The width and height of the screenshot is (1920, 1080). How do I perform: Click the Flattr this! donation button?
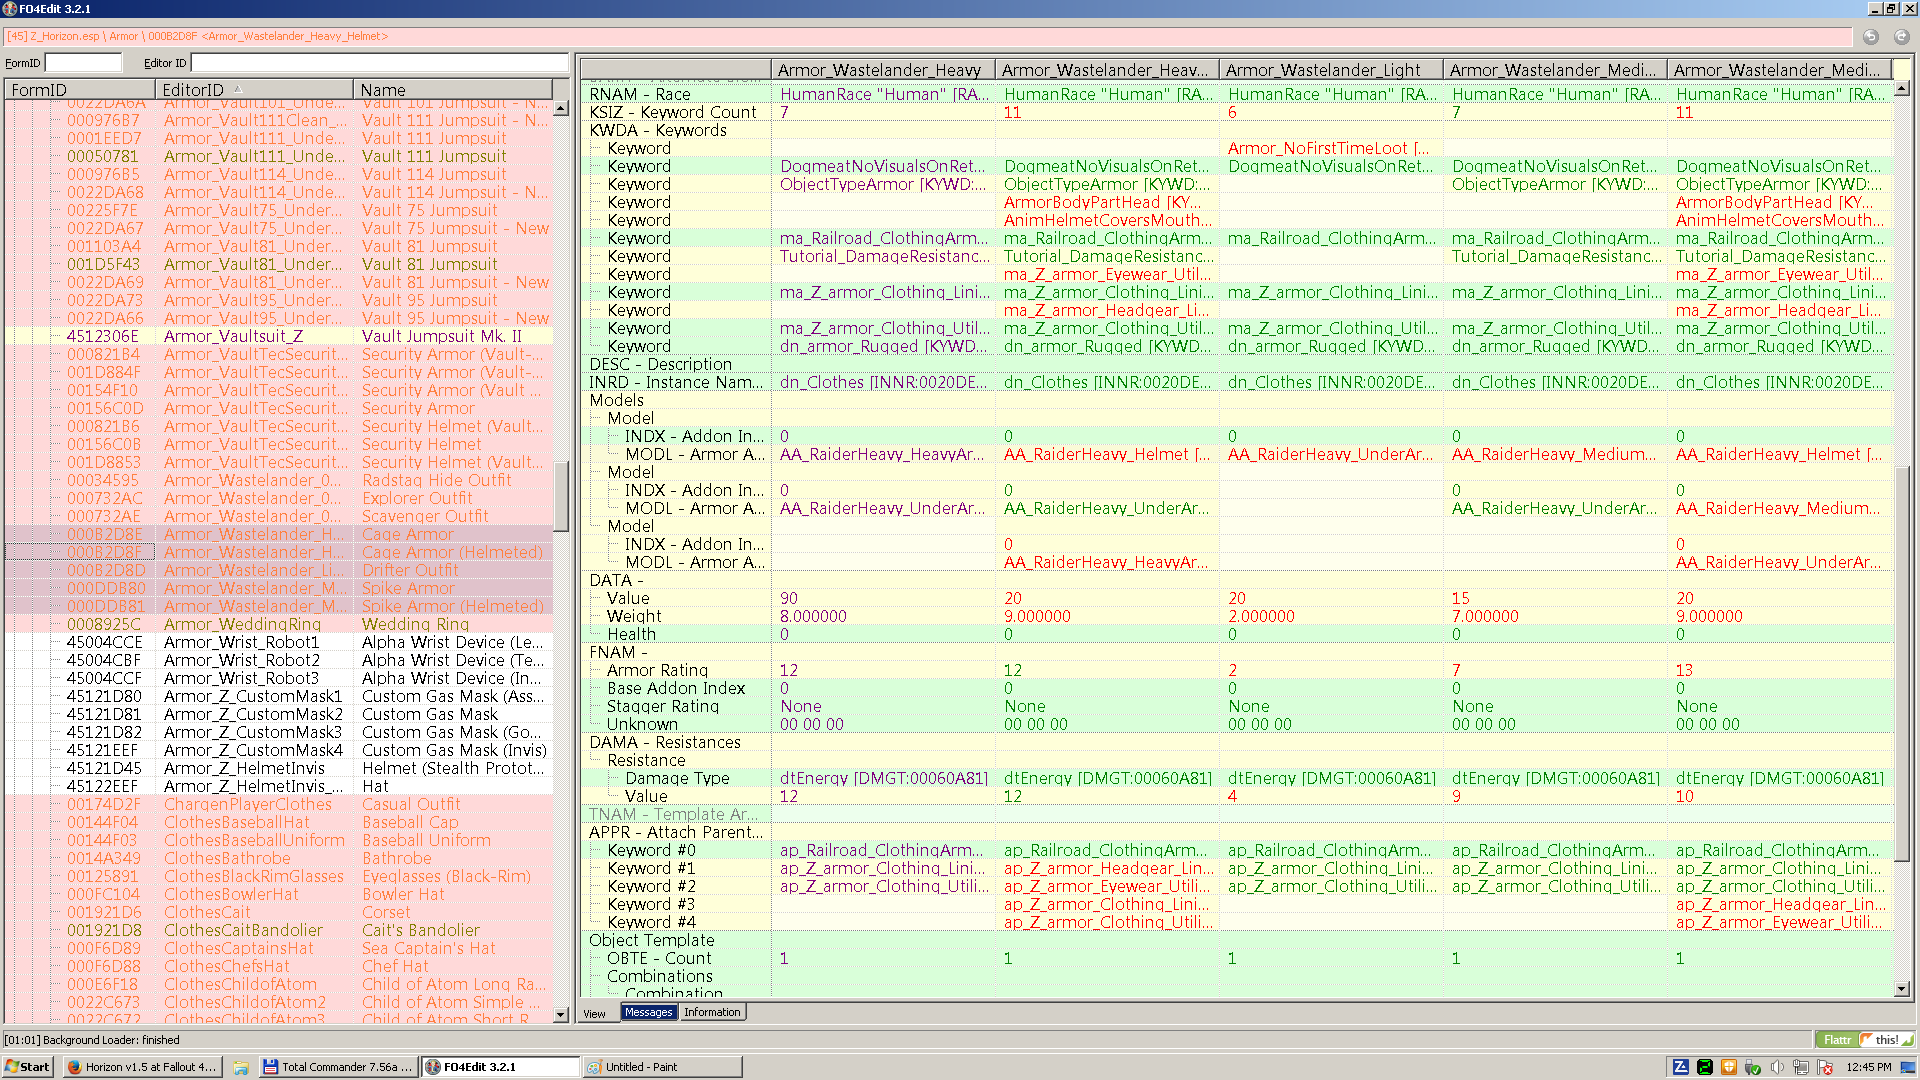[x=1864, y=1040]
